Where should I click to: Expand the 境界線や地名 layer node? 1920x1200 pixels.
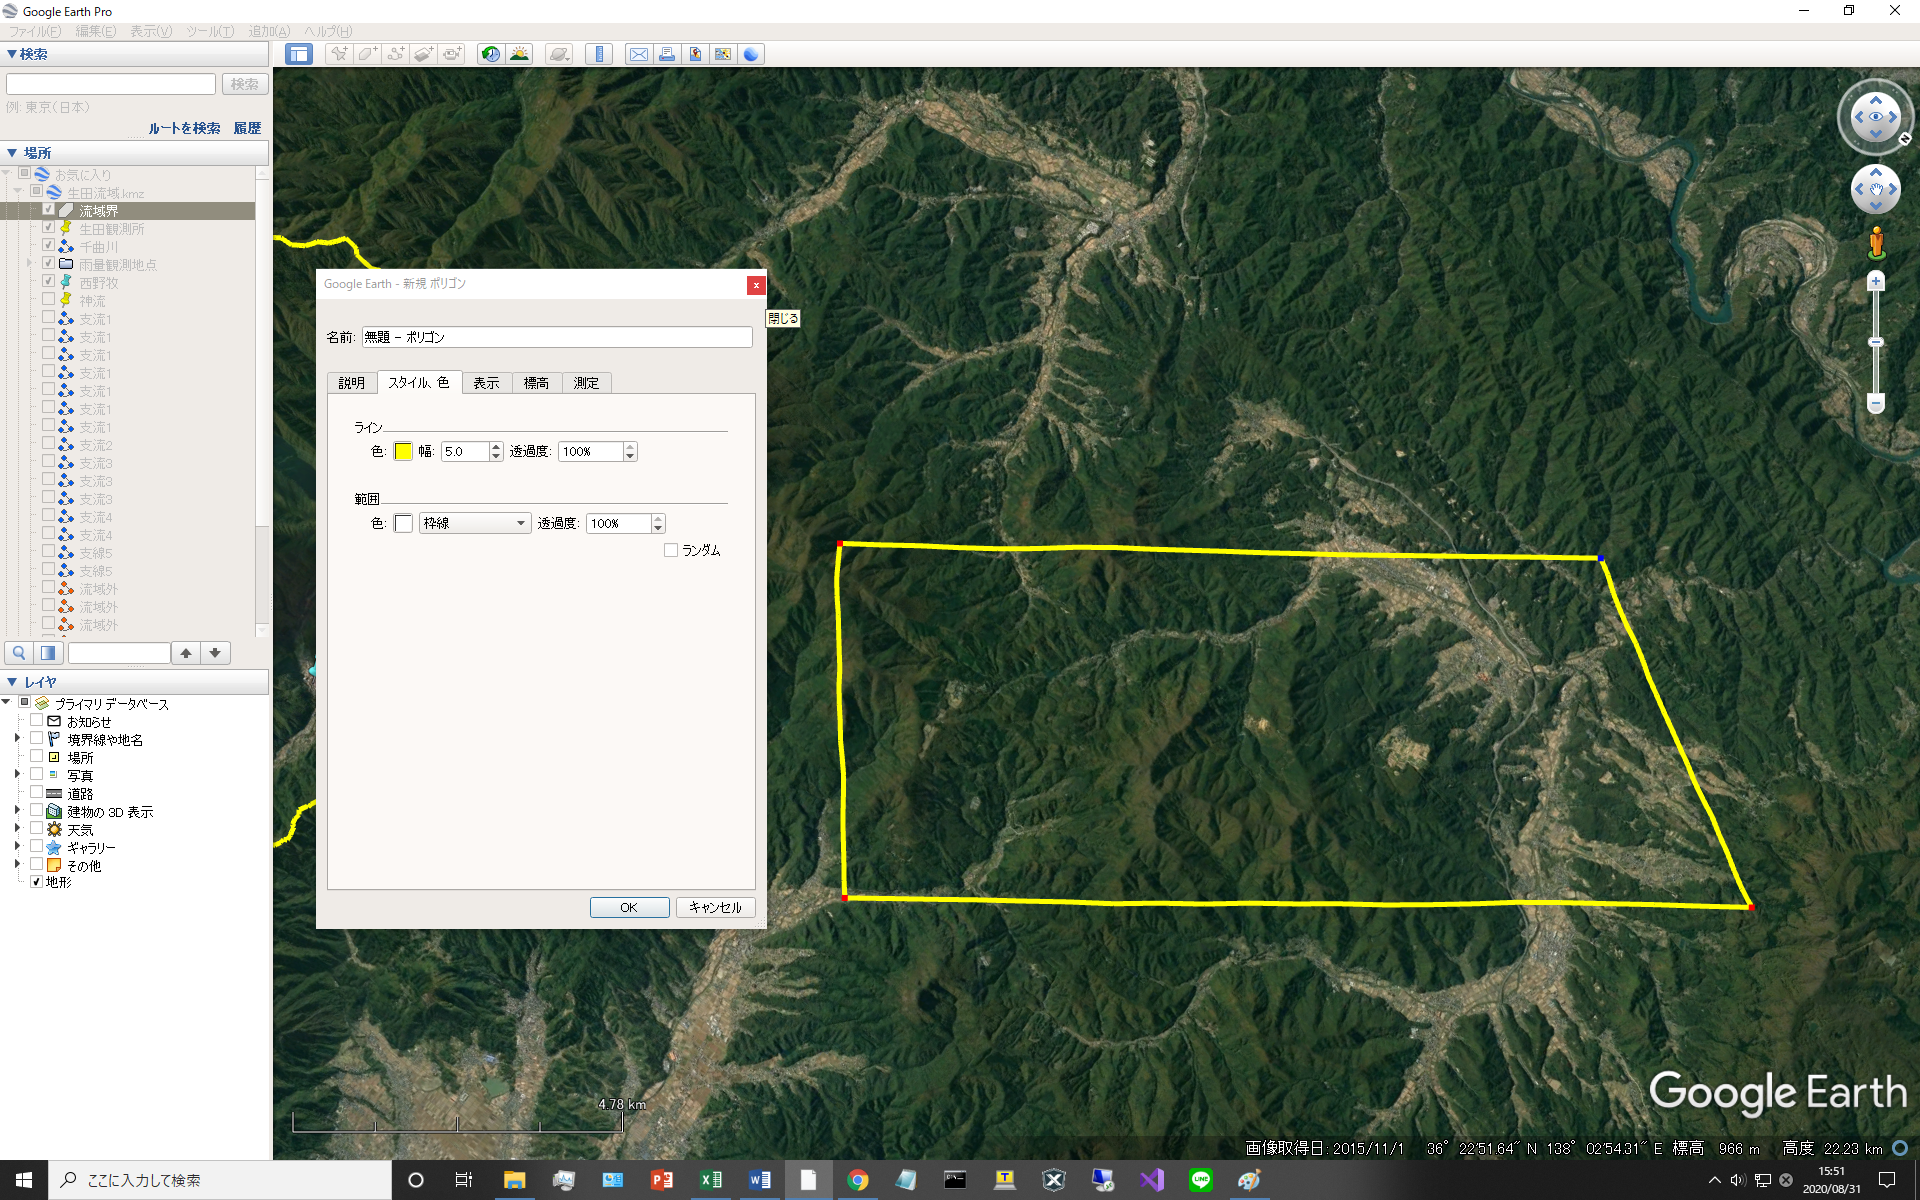pyautogui.click(x=17, y=739)
